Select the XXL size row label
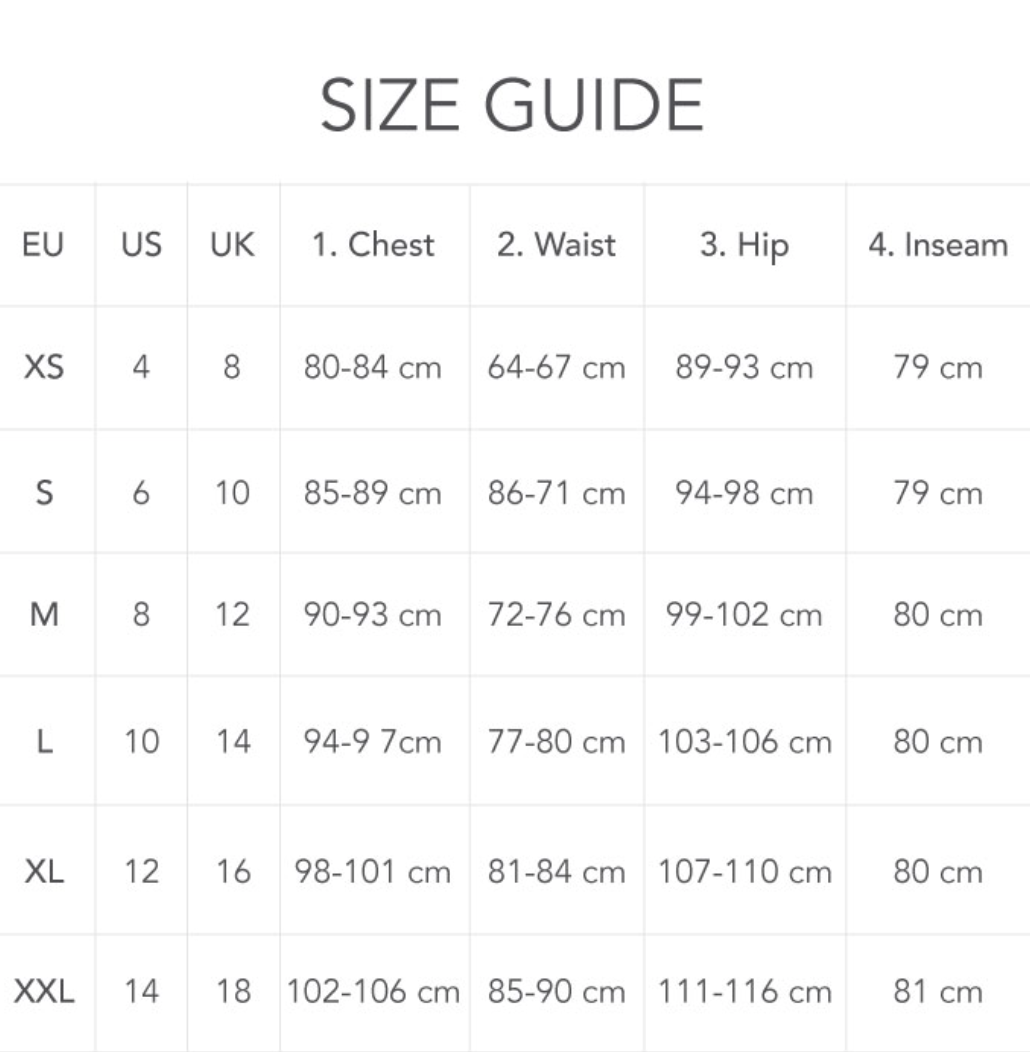The height and width of the screenshot is (1052, 1030). pos(44,991)
